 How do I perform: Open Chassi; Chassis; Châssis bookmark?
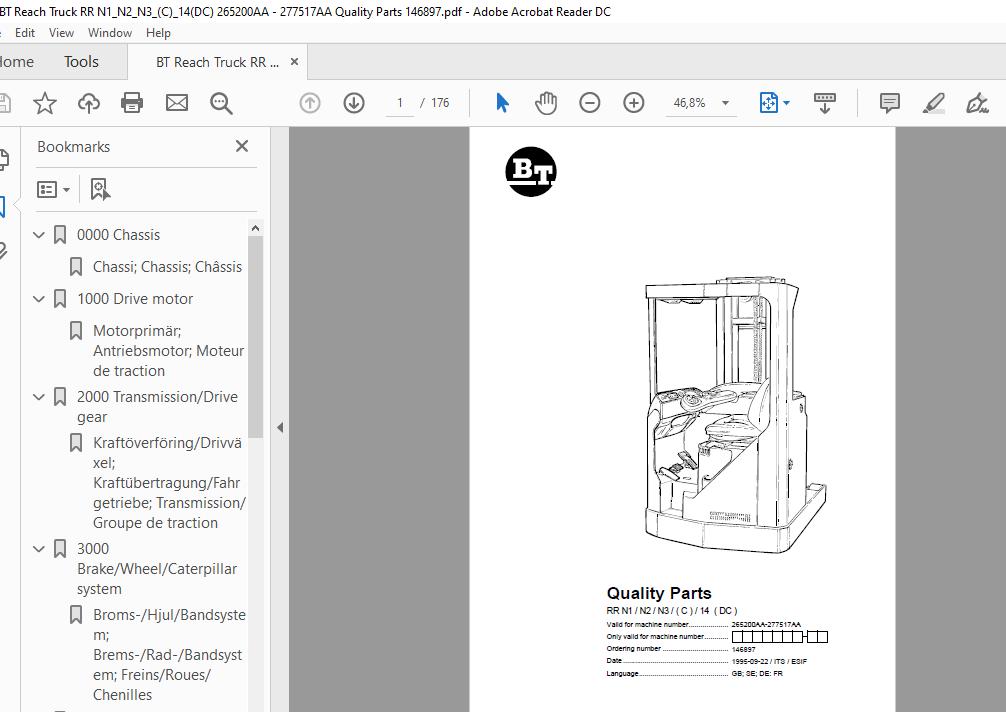pyautogui.click(x=167, y=267)
